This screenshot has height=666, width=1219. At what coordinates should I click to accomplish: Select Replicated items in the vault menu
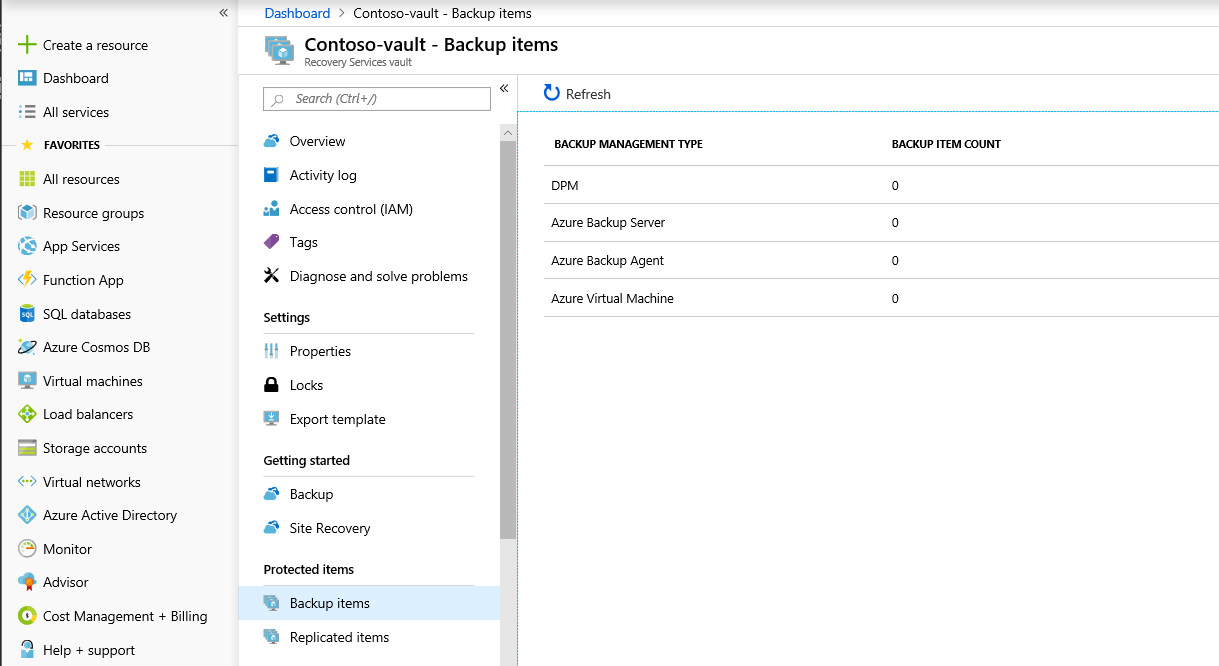coord(339,637)
